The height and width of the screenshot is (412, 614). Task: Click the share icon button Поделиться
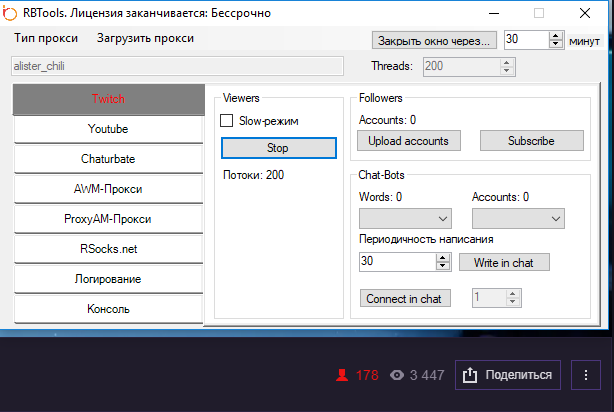pyautogui.click(x=509, y=376)
